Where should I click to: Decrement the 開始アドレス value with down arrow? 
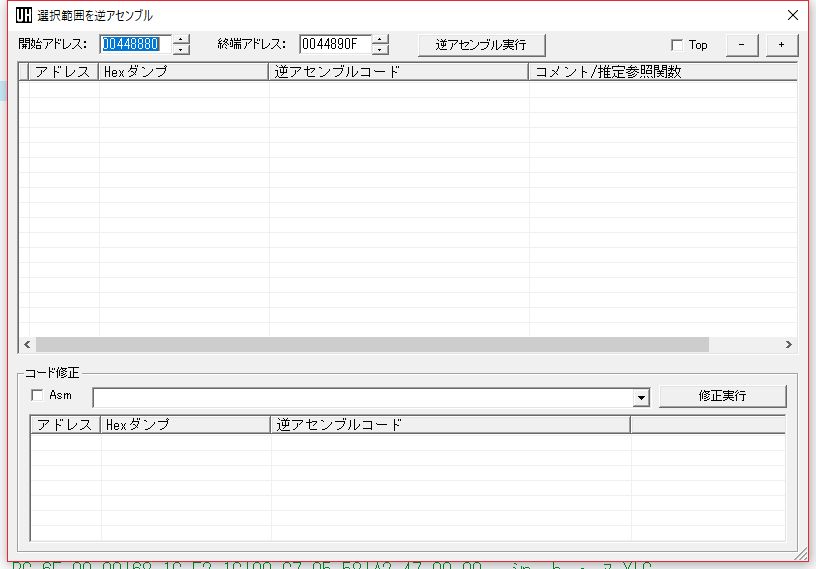click(181, 49)
